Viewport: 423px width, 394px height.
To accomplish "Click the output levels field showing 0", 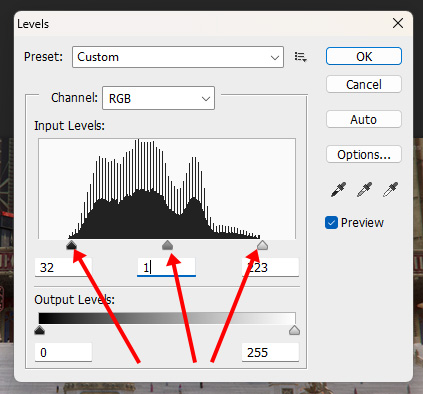I will (63, 352).
